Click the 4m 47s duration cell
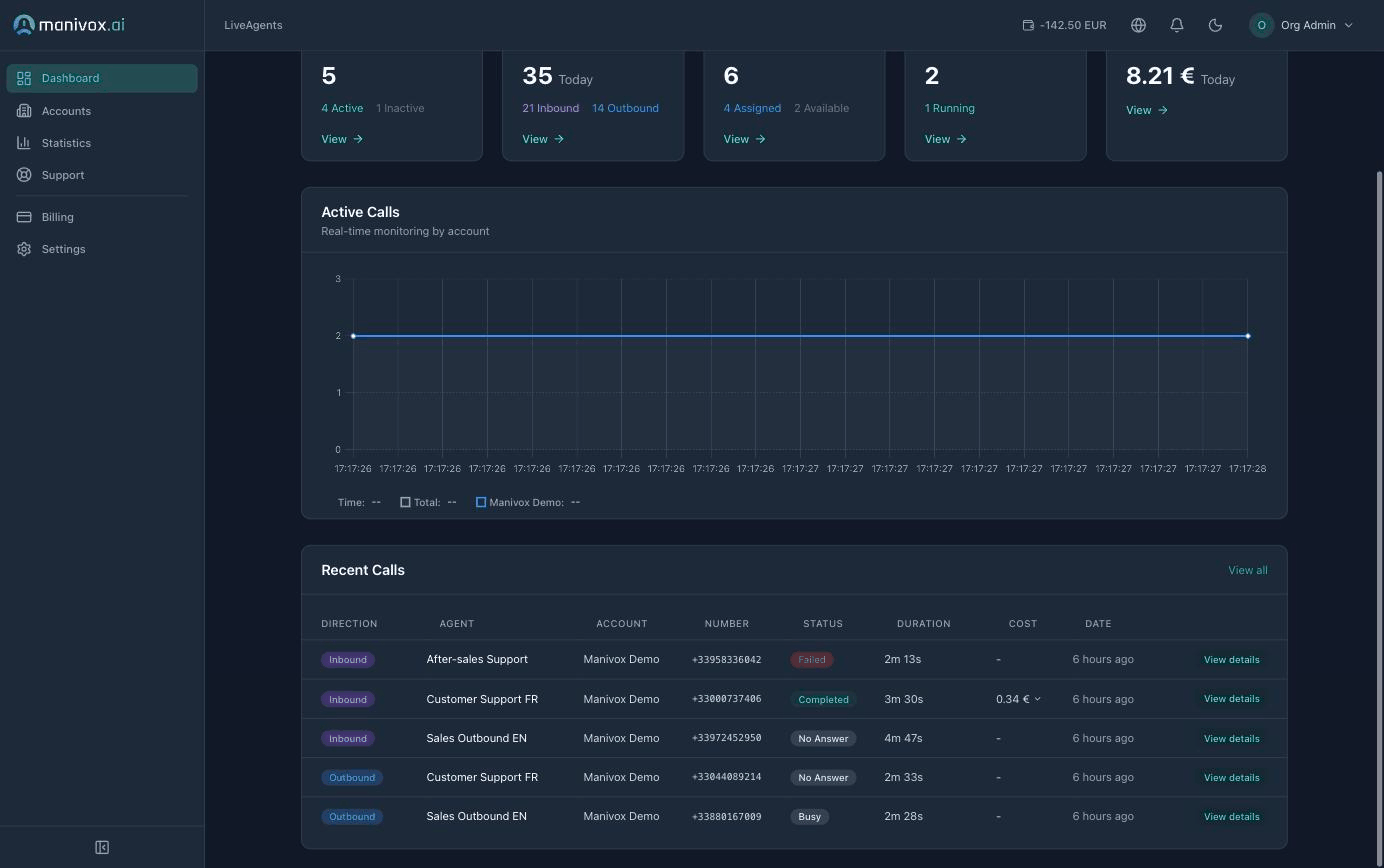Image resolution: width=1384 pixels, height=868 pixels. pyautogui.click(x=902, y=738)
